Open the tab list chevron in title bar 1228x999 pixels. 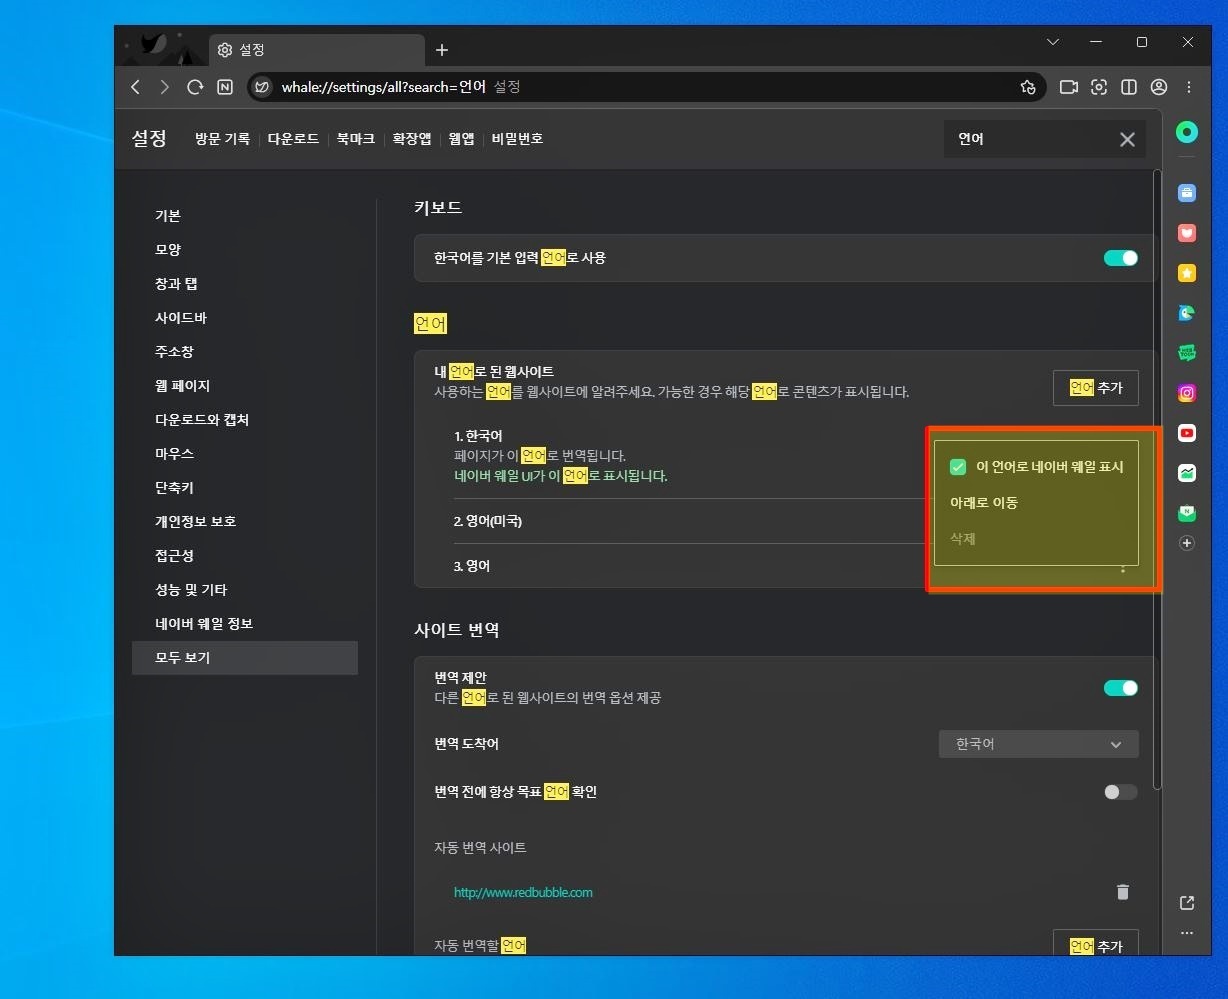tap(1053, 42)
